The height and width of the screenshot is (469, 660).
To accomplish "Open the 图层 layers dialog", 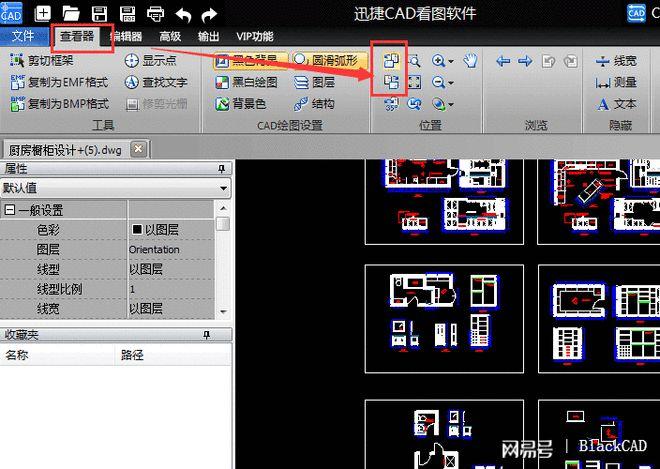I will (314, 82).
